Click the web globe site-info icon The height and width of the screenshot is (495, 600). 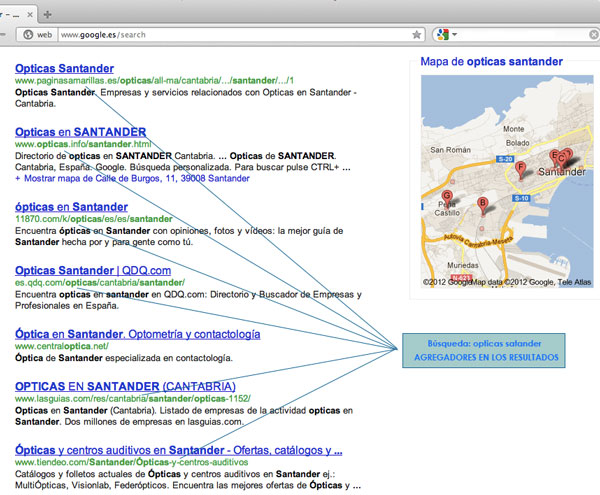click(x=28, y=35)
